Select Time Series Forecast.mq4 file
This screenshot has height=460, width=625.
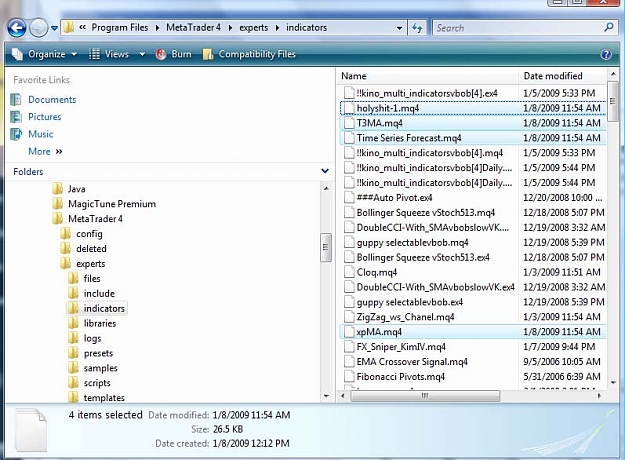tap(473, 138)
